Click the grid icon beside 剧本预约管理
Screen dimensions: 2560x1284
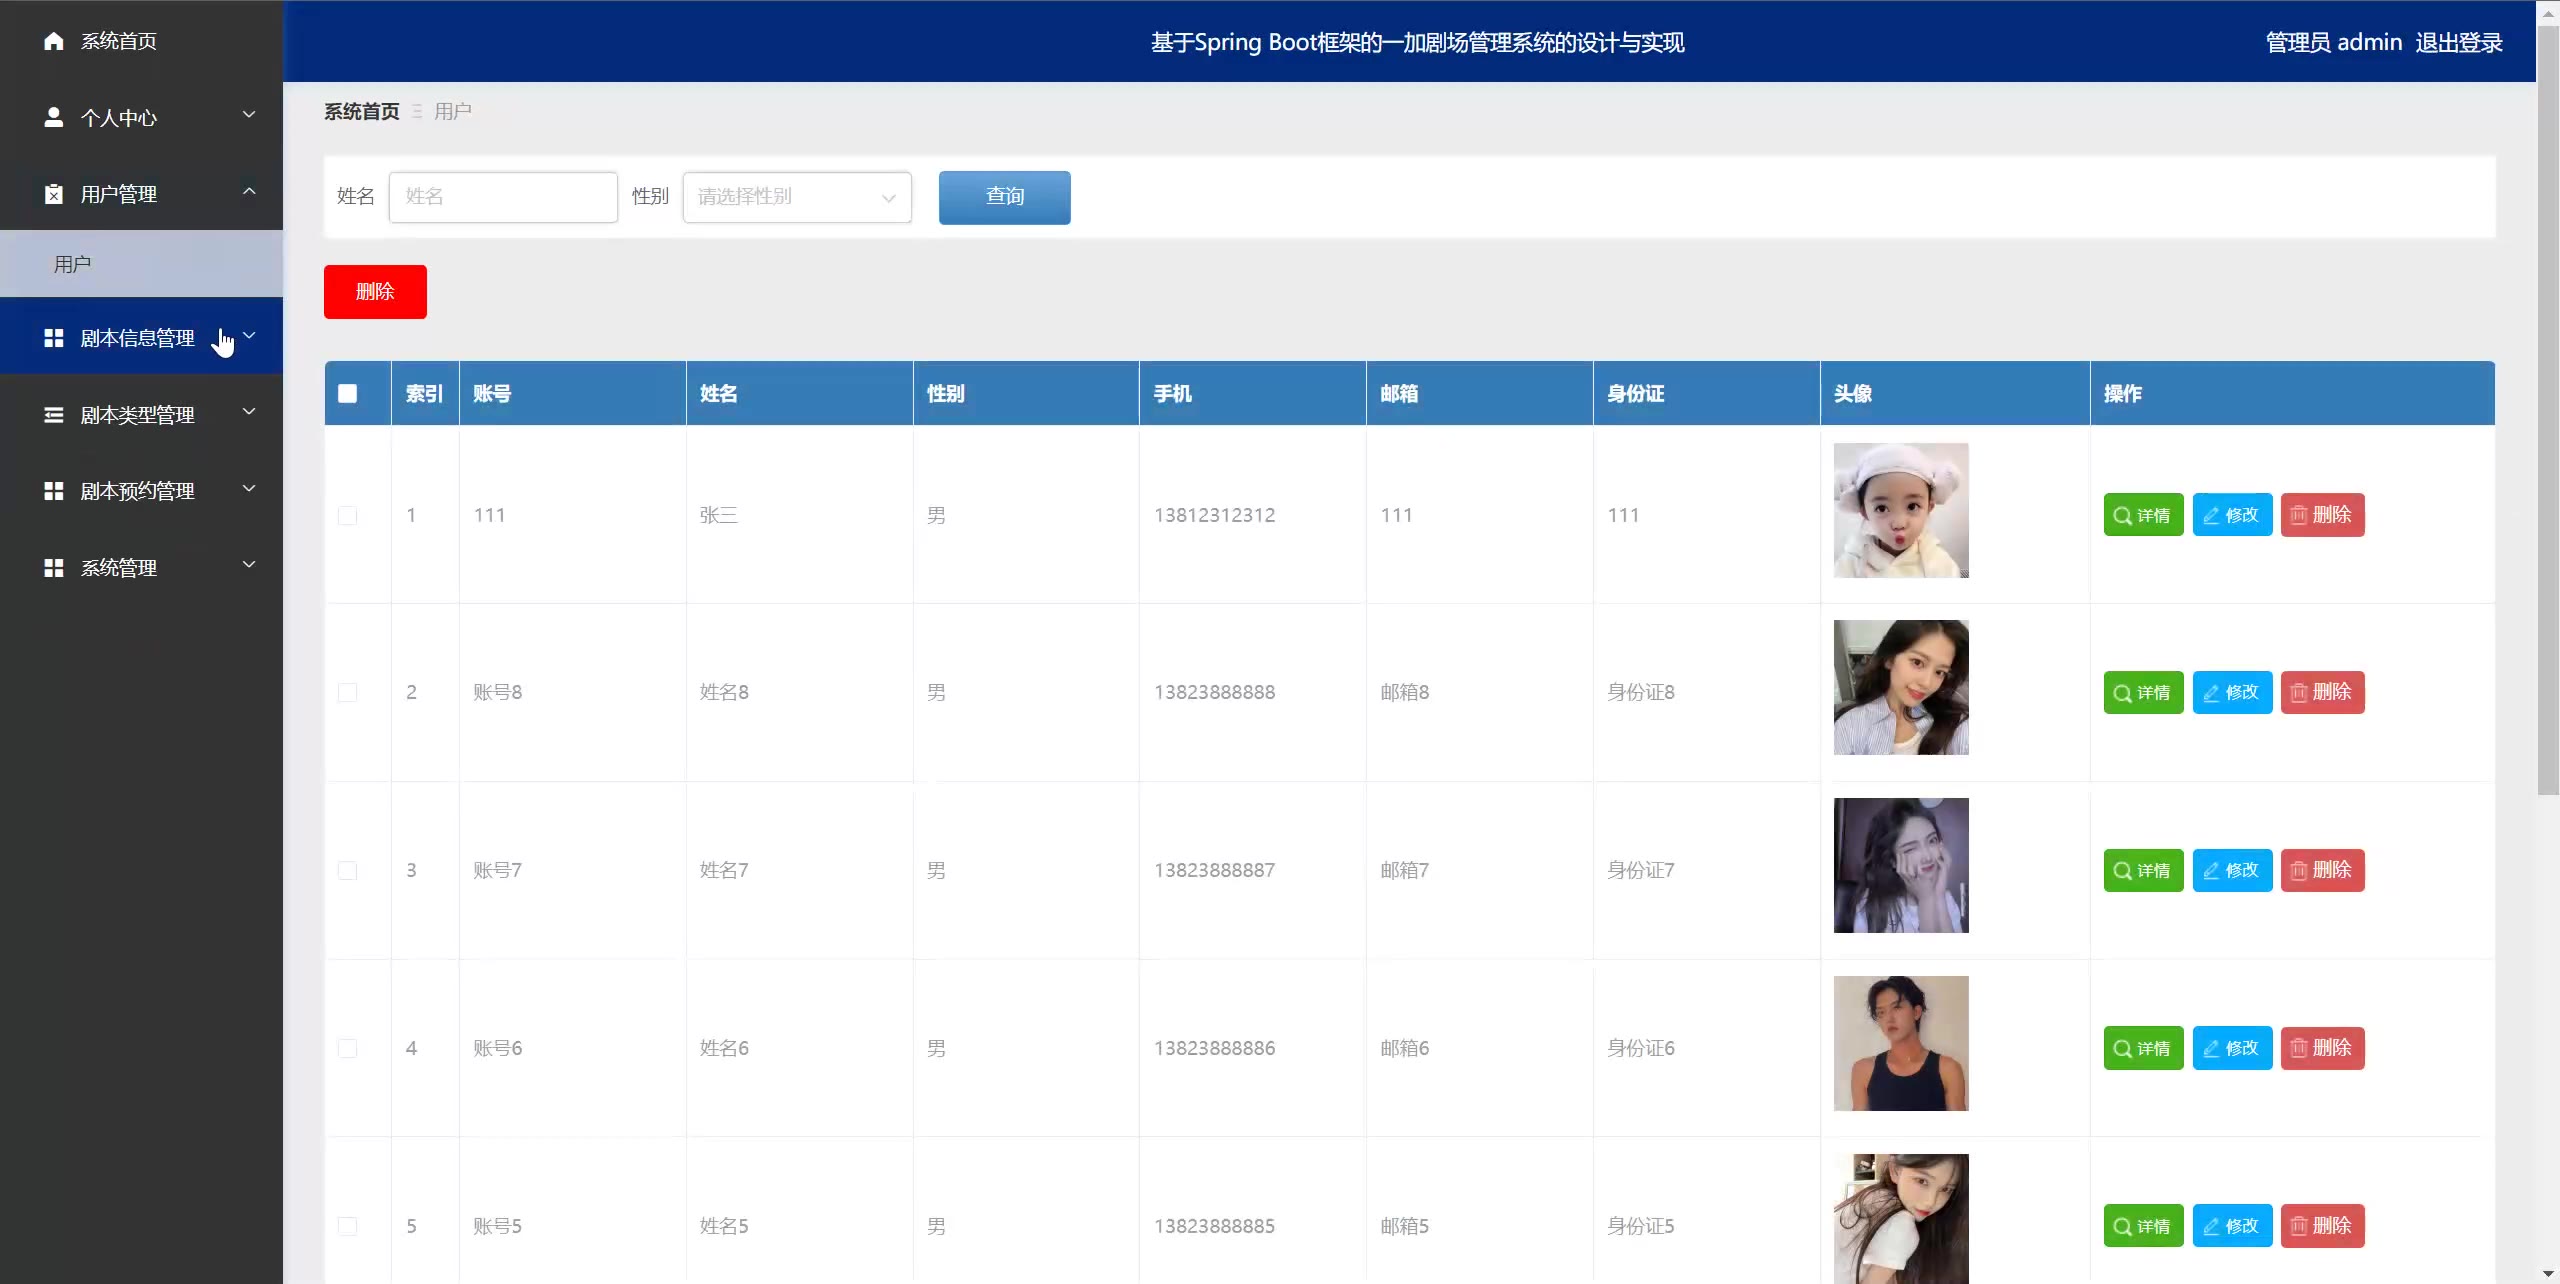click(x=54, y=491)
